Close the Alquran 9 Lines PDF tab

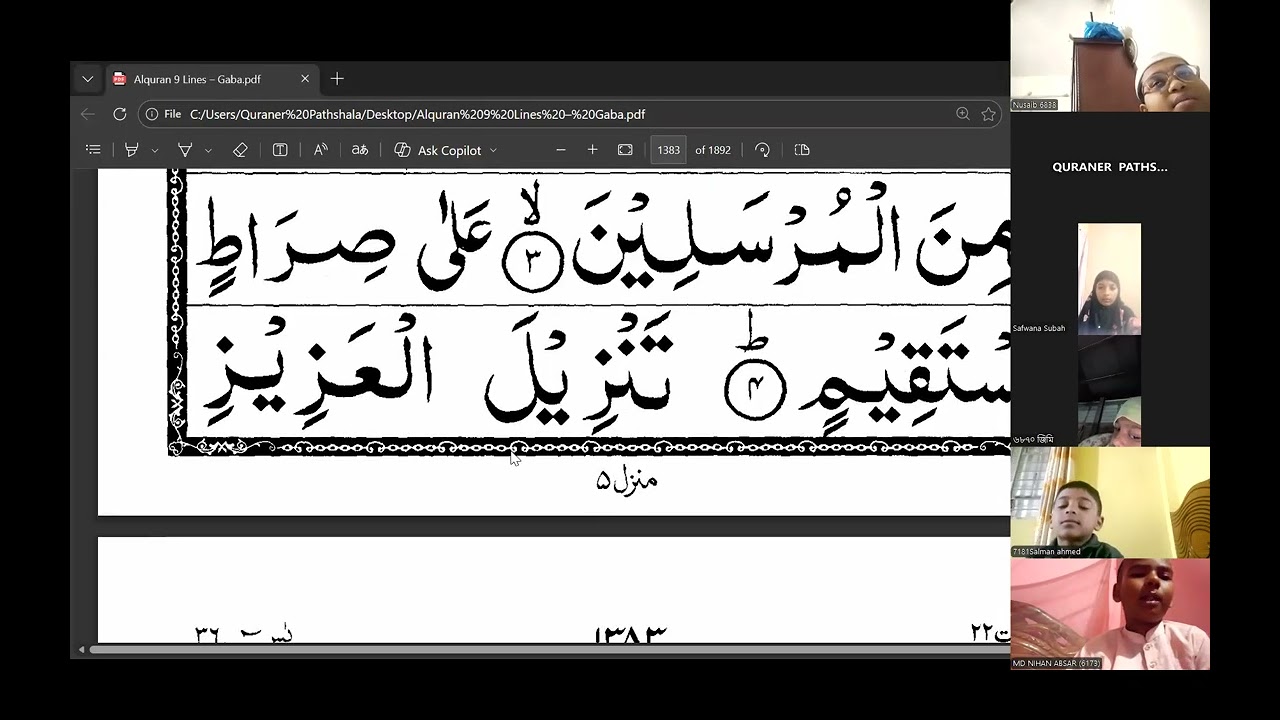pyautogui.click(x=305, y=79)
